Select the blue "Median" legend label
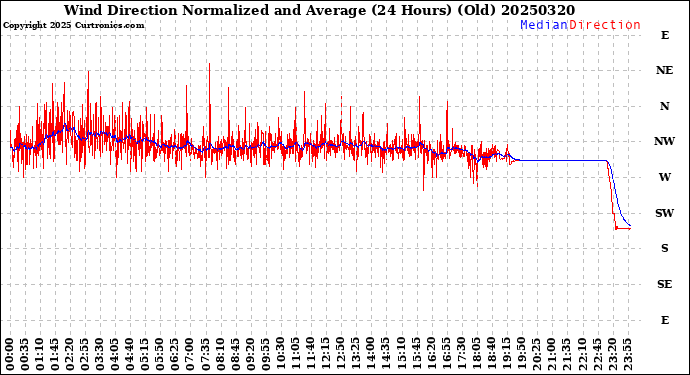690x375 pixels. point(544,25)
